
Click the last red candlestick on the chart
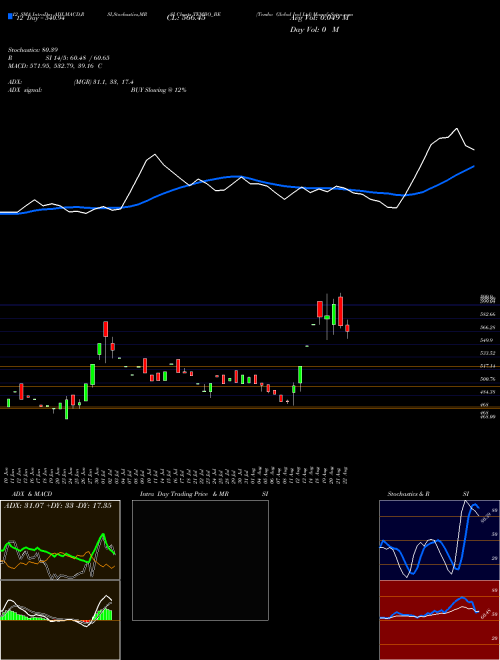click(x=348, y=328)
